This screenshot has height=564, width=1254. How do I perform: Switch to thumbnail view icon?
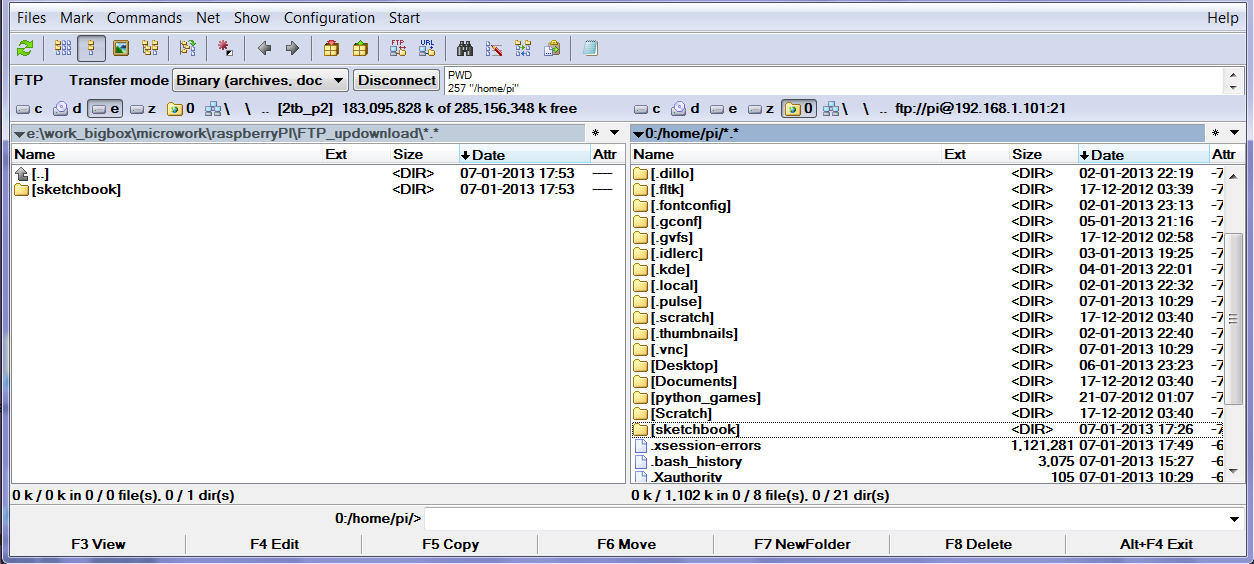pos(121,48)
